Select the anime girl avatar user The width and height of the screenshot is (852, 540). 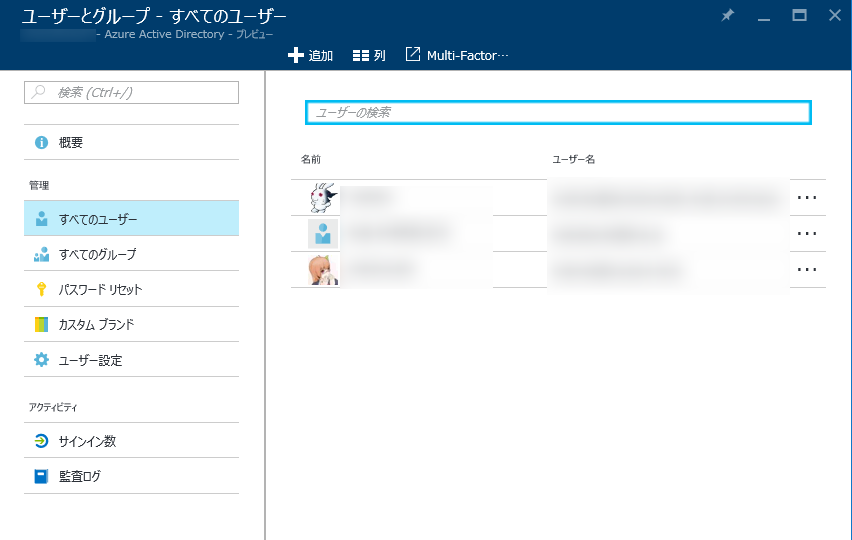pos(323,270)
